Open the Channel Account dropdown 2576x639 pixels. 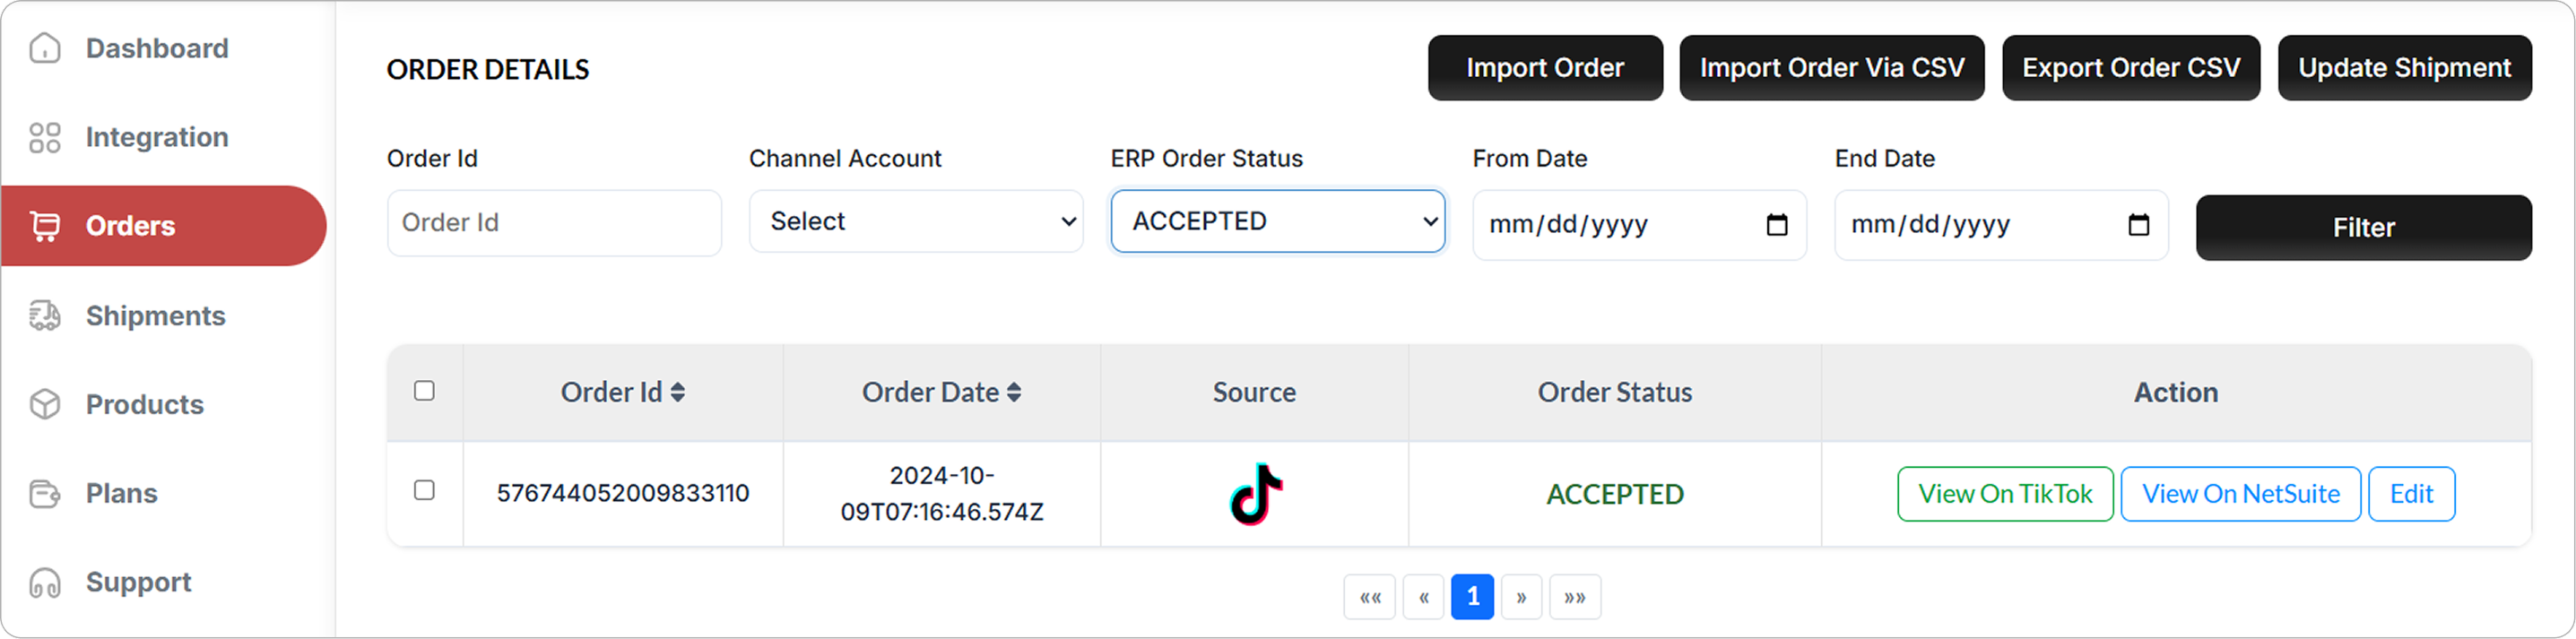click(x=915, y=221)
